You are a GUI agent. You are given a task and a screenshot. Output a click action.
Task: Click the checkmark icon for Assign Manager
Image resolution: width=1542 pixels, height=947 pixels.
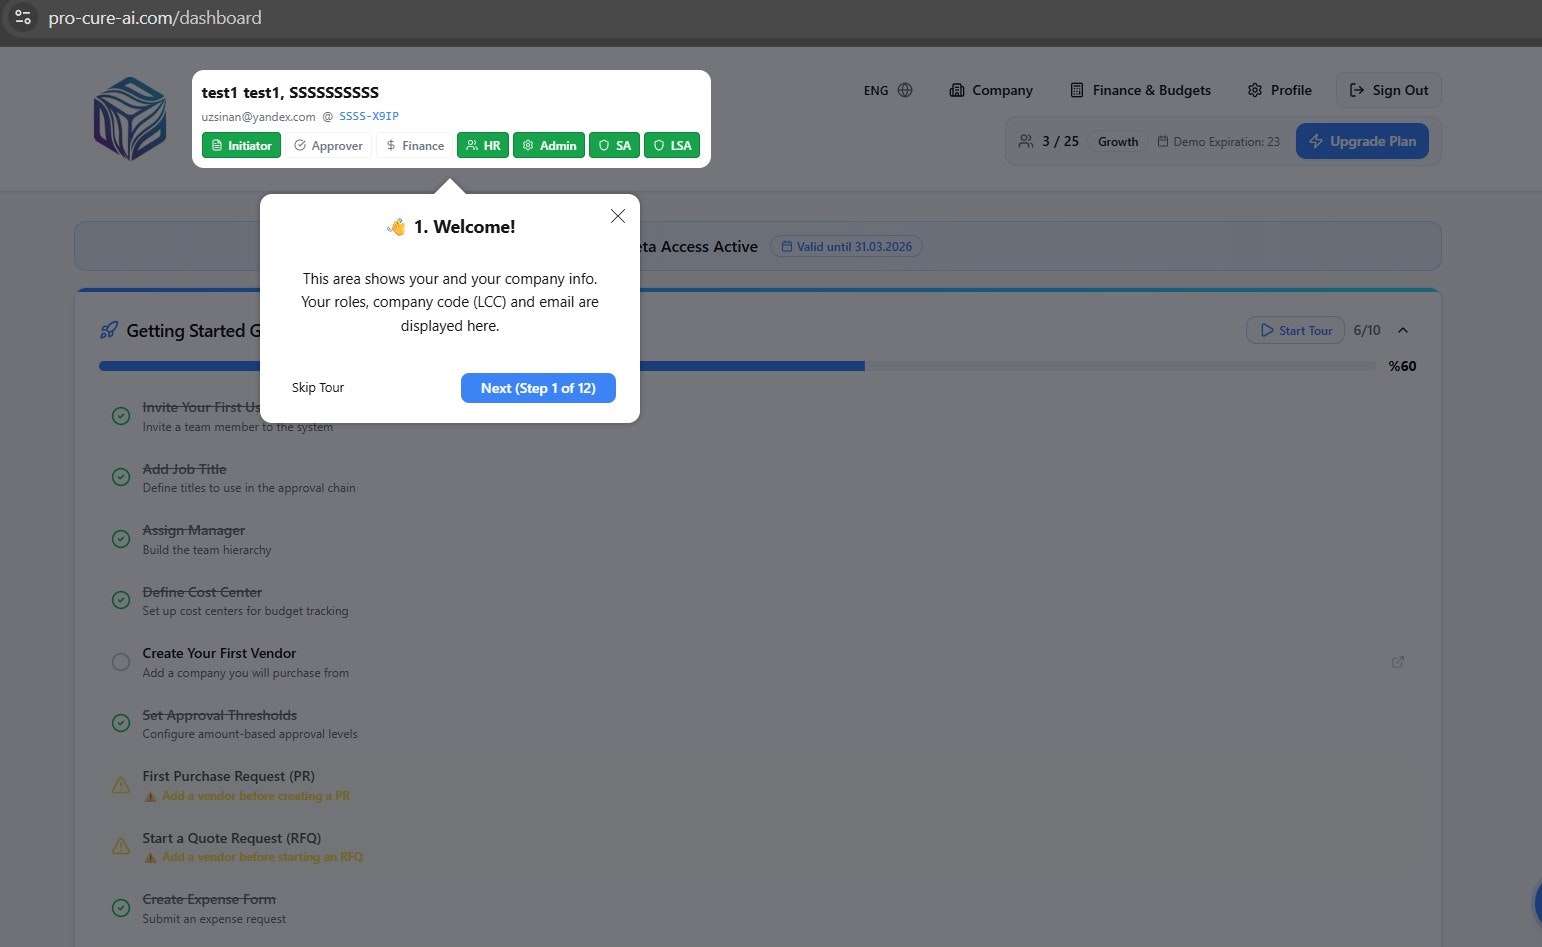(x=121, y=539)
